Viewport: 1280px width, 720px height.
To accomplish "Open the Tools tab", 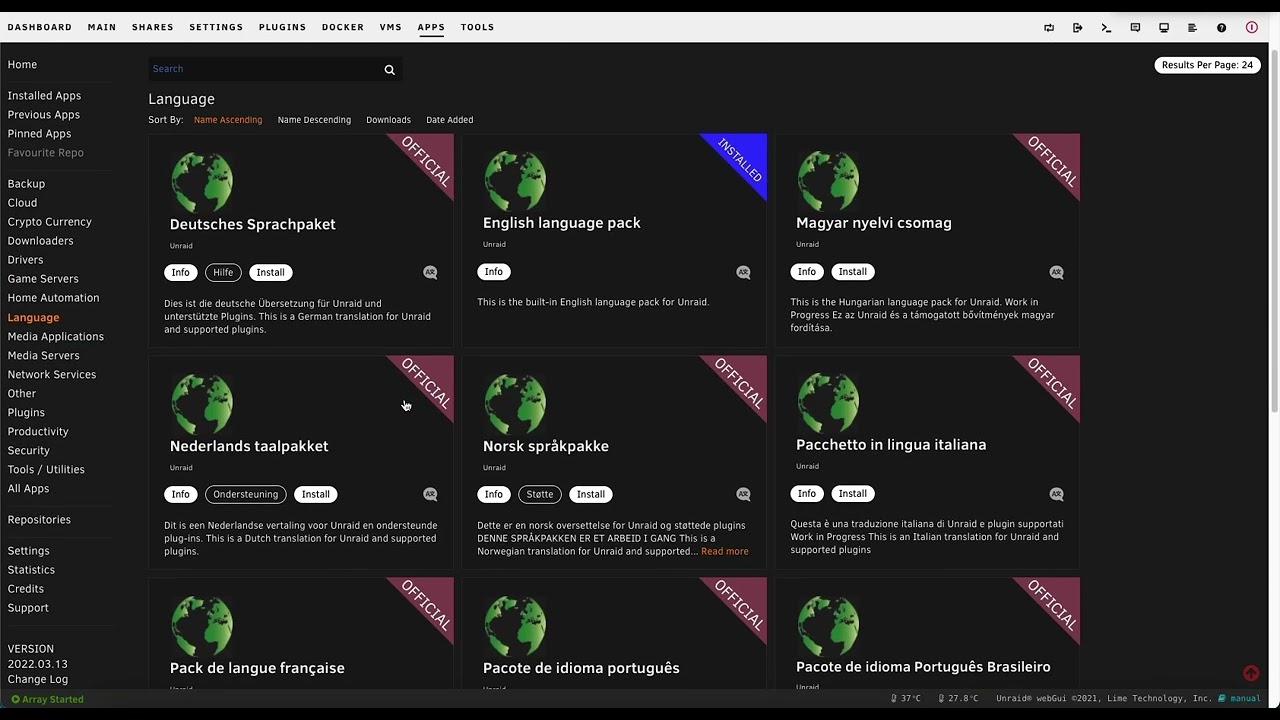I will click(478, 27).
